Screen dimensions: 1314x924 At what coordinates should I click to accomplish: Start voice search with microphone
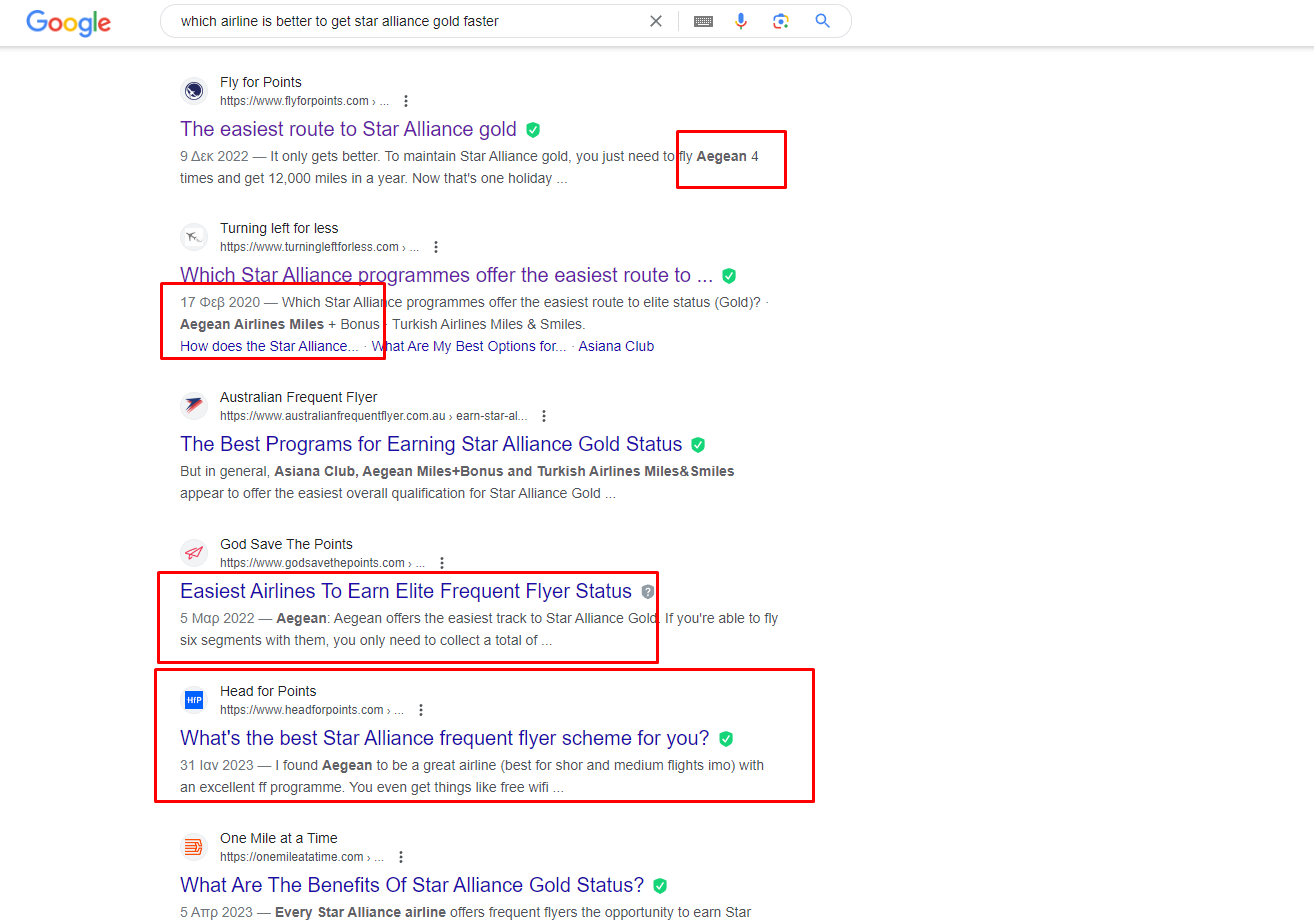[x=741, y=21]
